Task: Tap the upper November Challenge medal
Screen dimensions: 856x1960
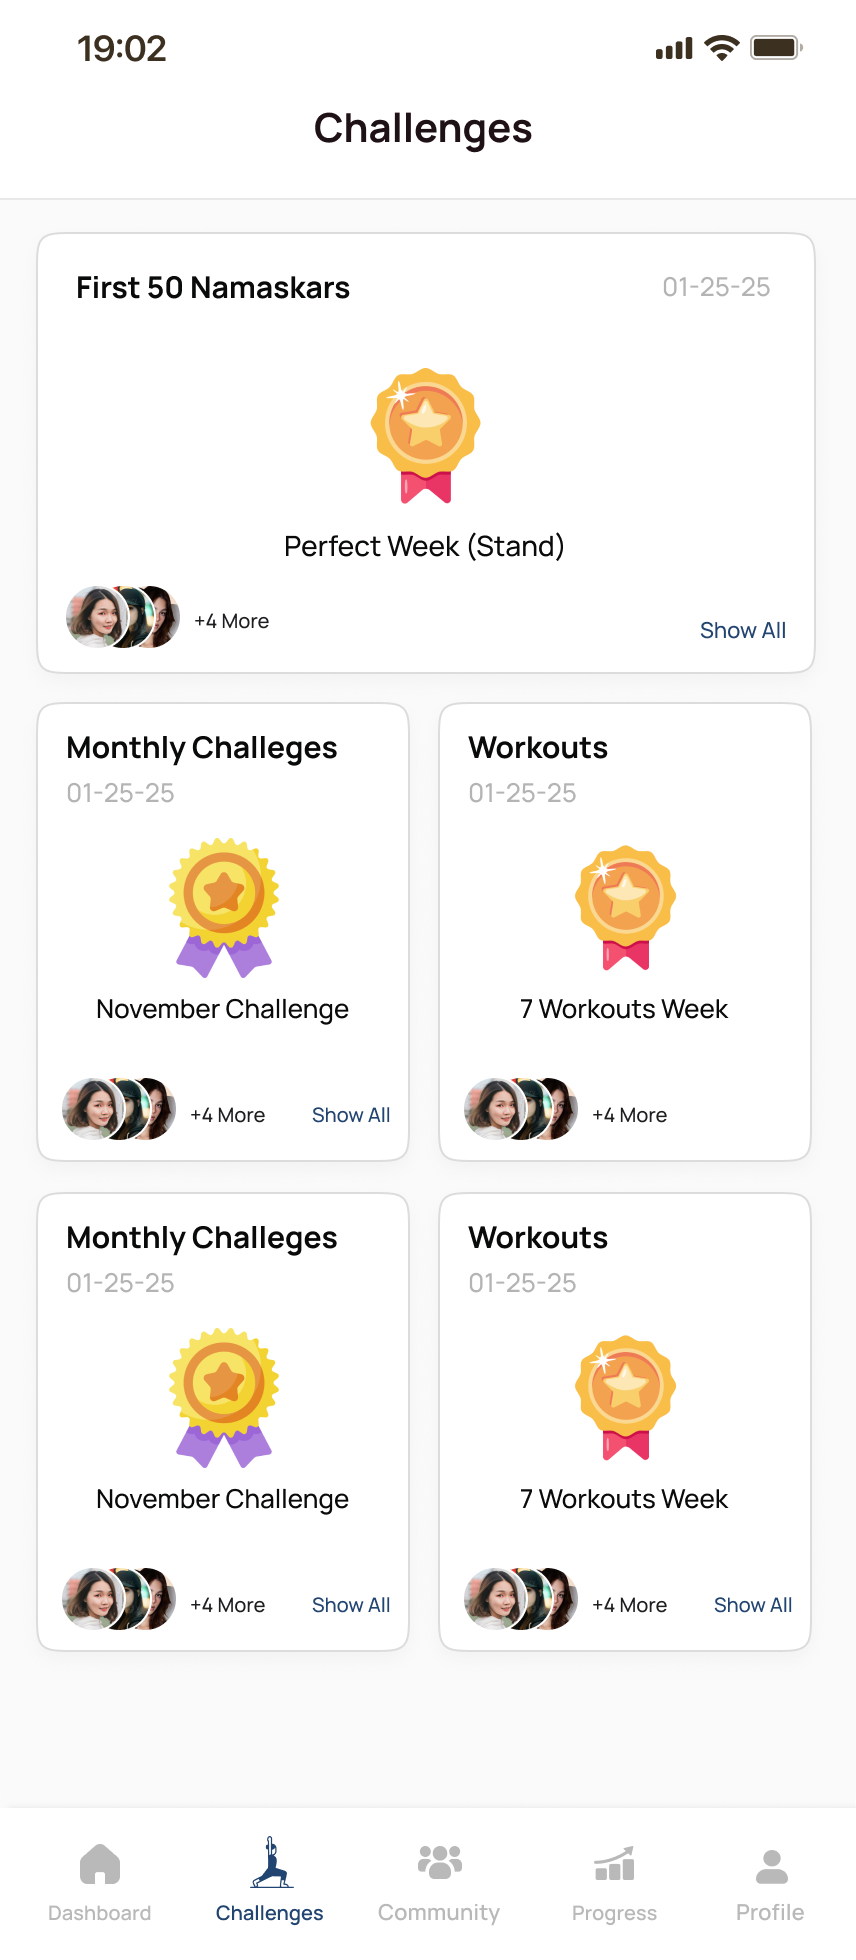Action: (224, 907)
